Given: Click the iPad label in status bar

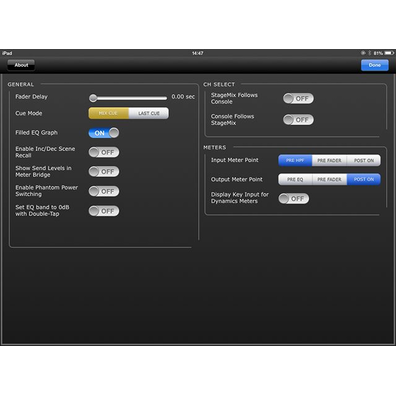Looking at the screenshot, I should point(7,53).
